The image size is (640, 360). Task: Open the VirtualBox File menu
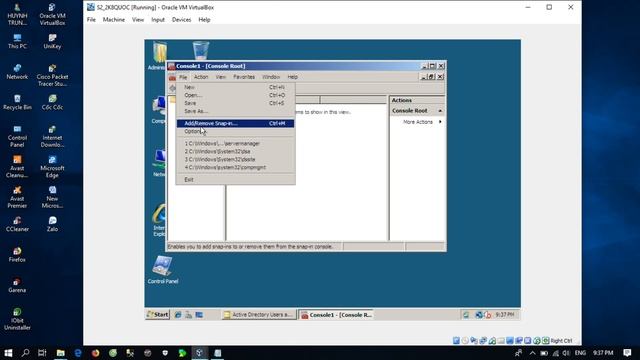91,20
